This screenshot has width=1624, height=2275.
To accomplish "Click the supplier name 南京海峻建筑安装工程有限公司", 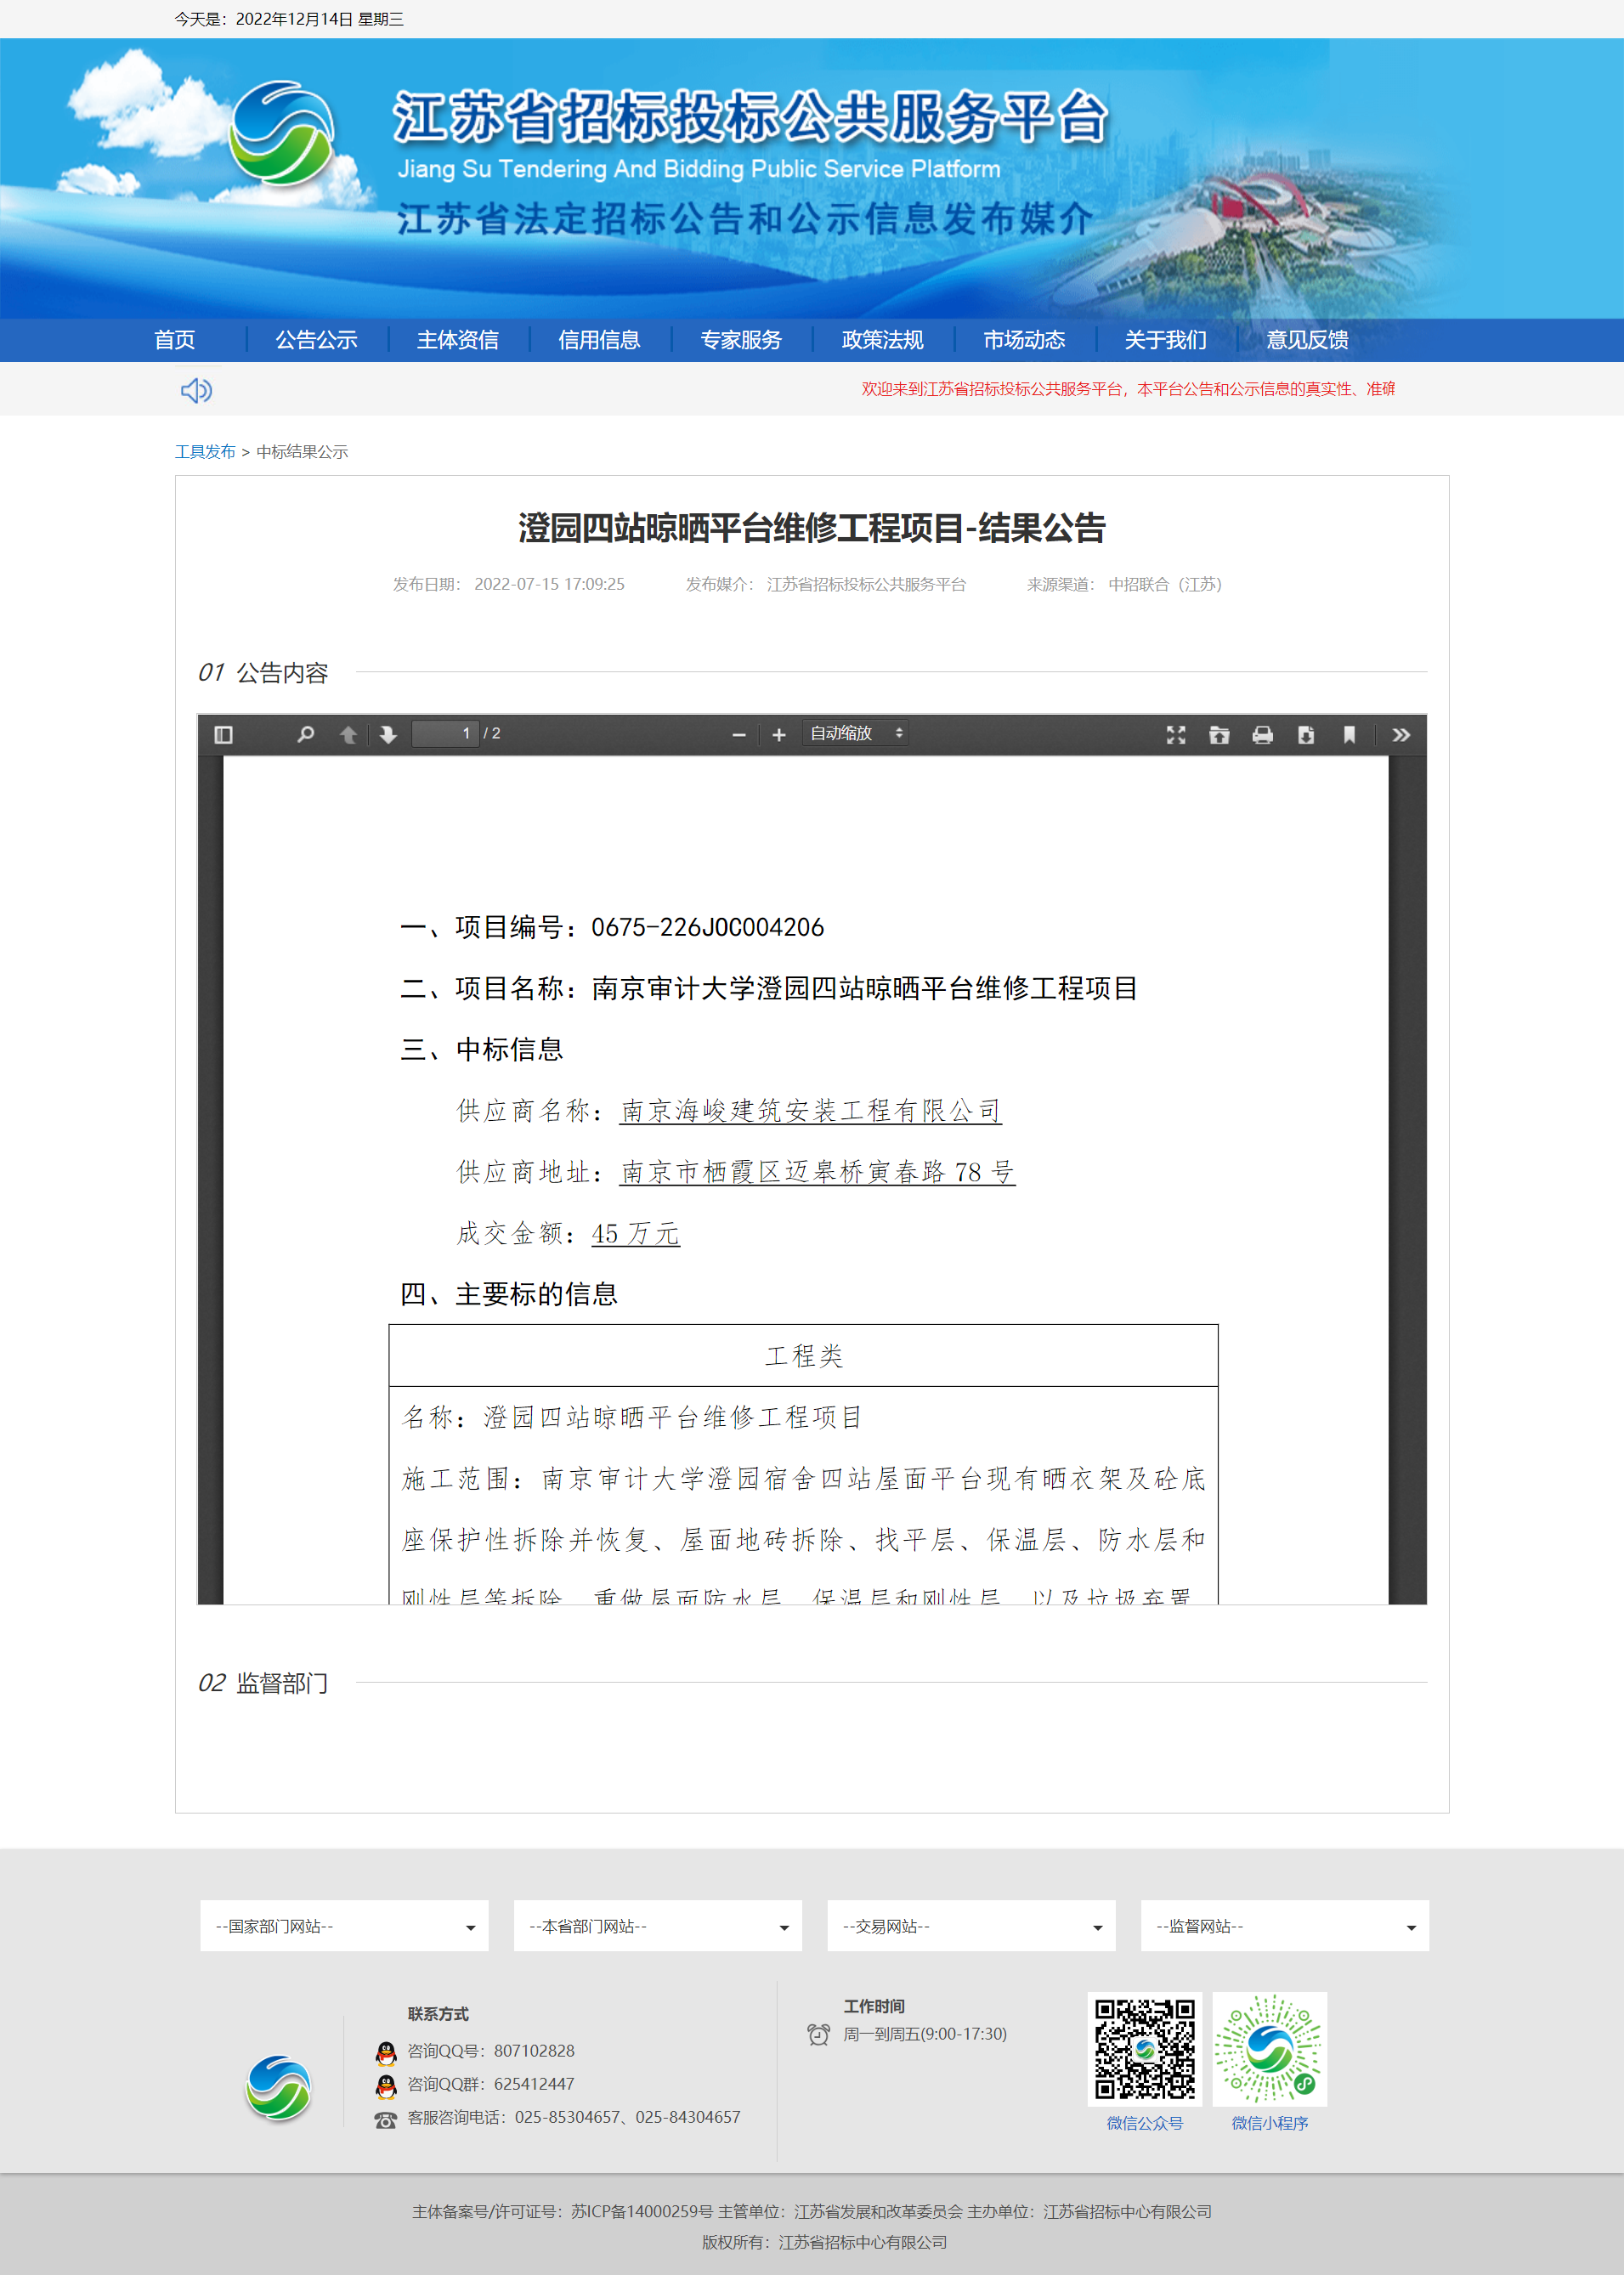I will tap(810, 1111).
